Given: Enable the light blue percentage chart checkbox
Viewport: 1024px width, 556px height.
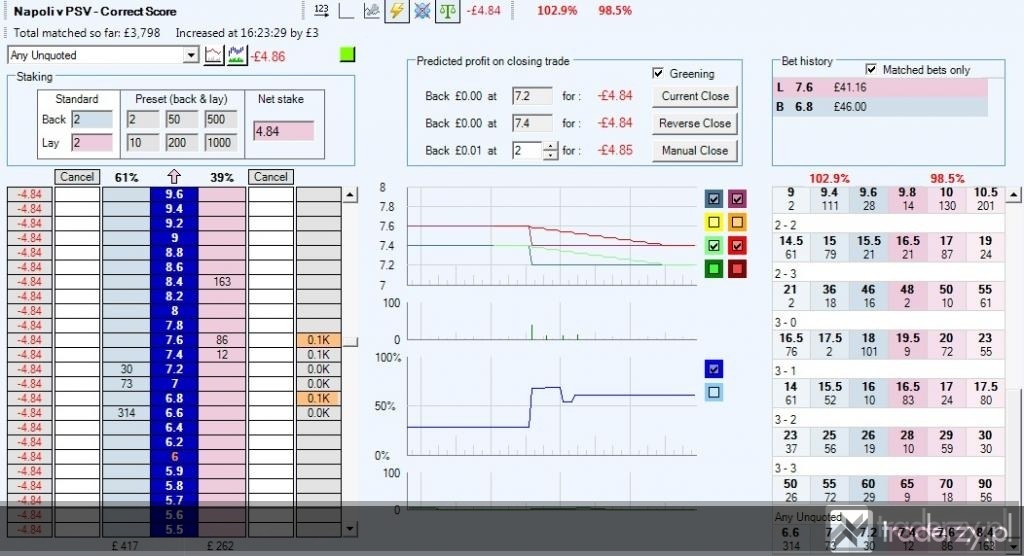Looking at the screenshot, I should pyautogui.click(x=714, y=392).
